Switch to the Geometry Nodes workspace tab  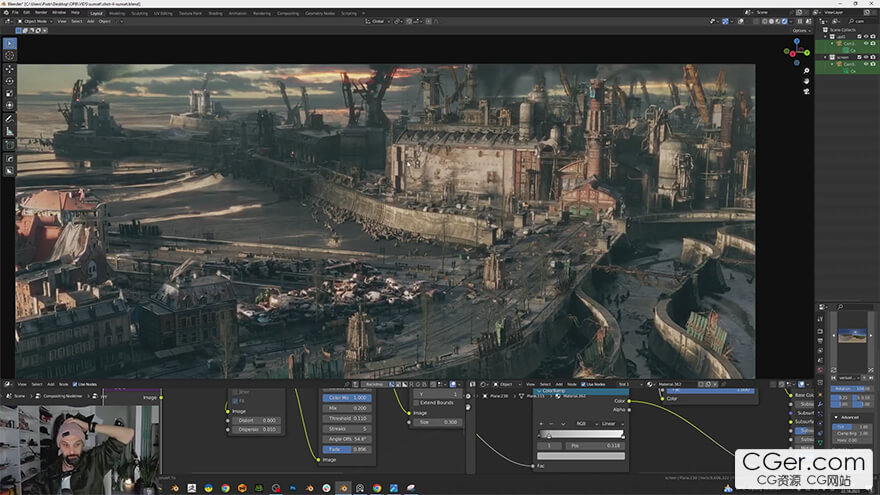tap(320, 13)
